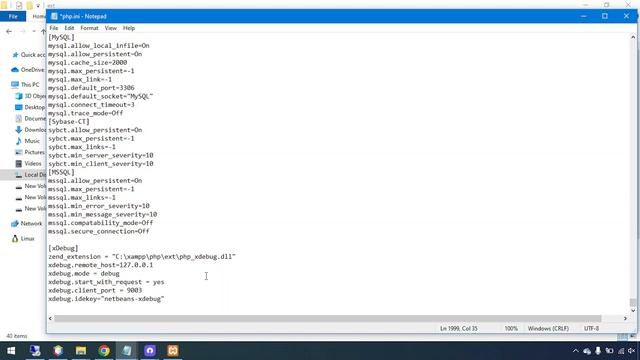Image resolution: width=640 pixels, height=360 pixels.
Task: Click Explorer back arrow button
Action: tap(9, 31)
